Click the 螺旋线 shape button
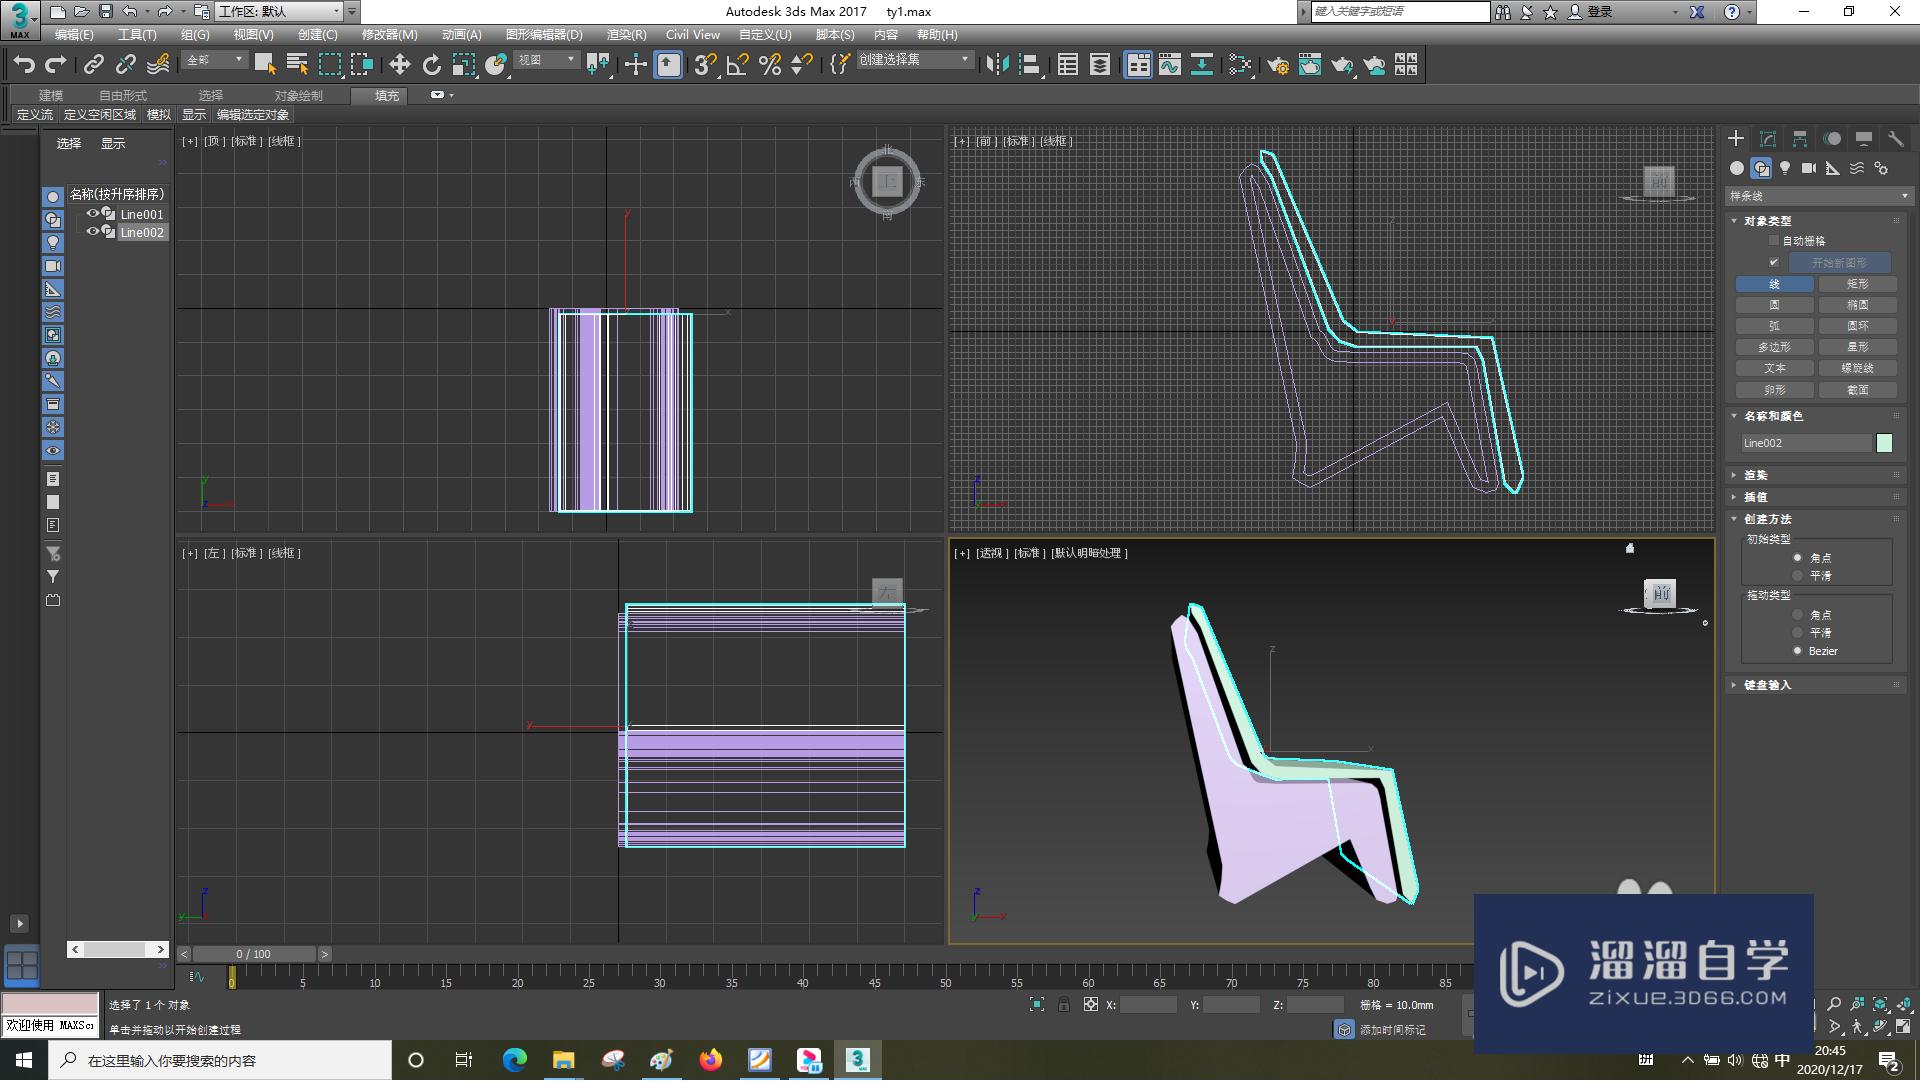The image size is (1920, 1082). (x=1858, y=368)
